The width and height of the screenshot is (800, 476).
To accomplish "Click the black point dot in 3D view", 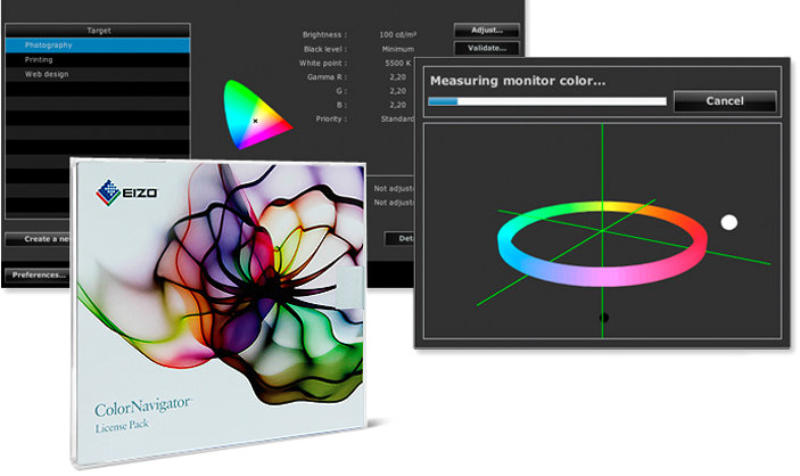I will (x=604, y=318).
